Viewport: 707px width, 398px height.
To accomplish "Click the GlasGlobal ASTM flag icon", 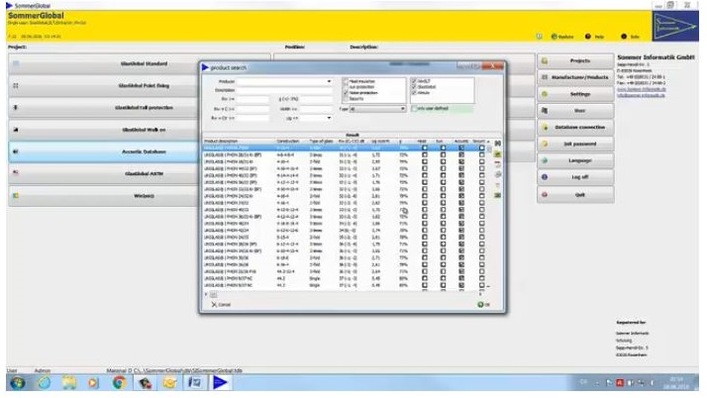I will click(16, 173).
